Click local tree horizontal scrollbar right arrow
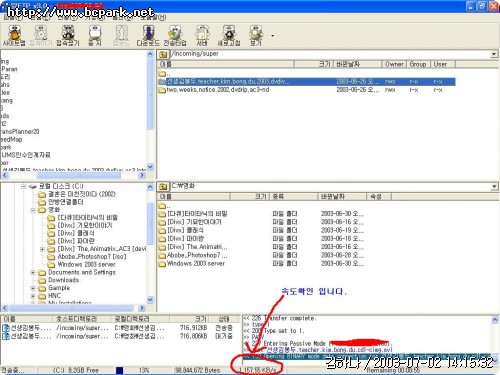The image size is (500, 375). 142,308
